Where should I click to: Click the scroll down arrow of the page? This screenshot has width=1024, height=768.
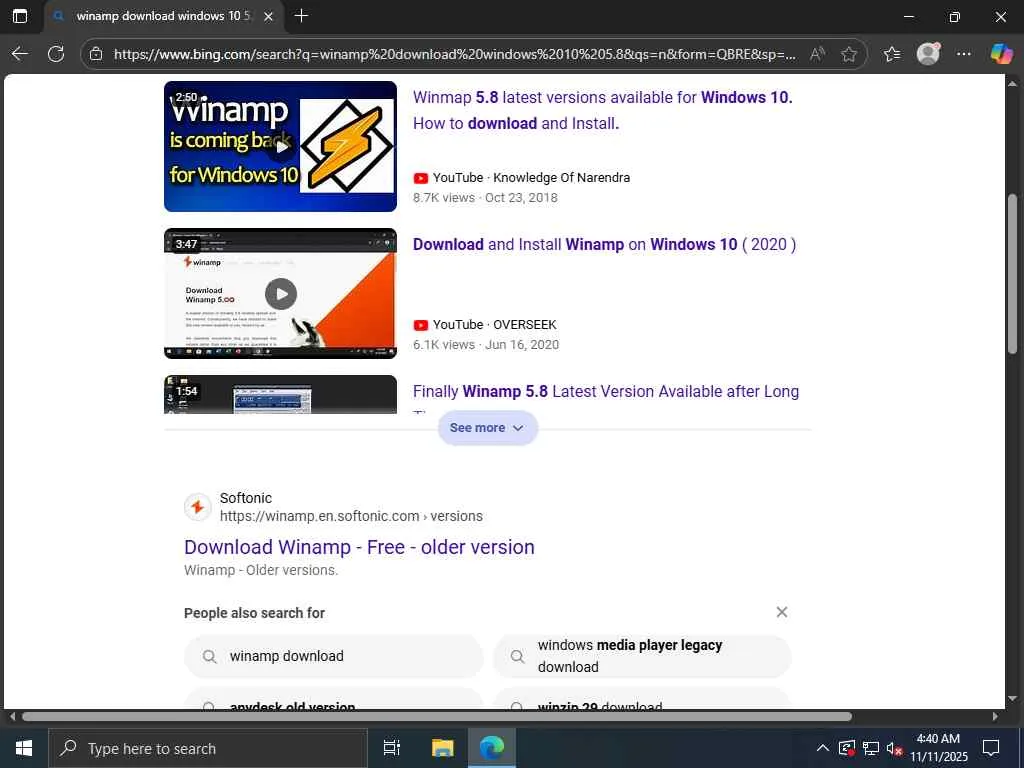tap(1012, 699)
